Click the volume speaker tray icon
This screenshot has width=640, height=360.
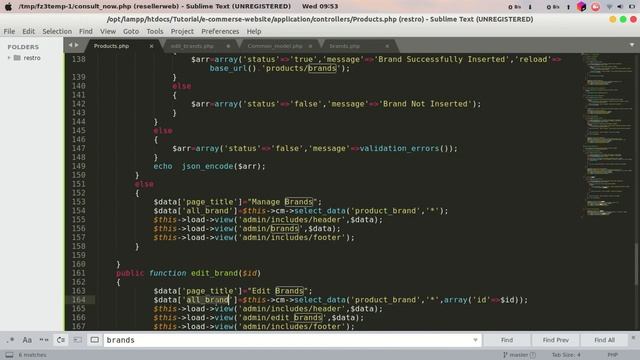pos(620,7)
